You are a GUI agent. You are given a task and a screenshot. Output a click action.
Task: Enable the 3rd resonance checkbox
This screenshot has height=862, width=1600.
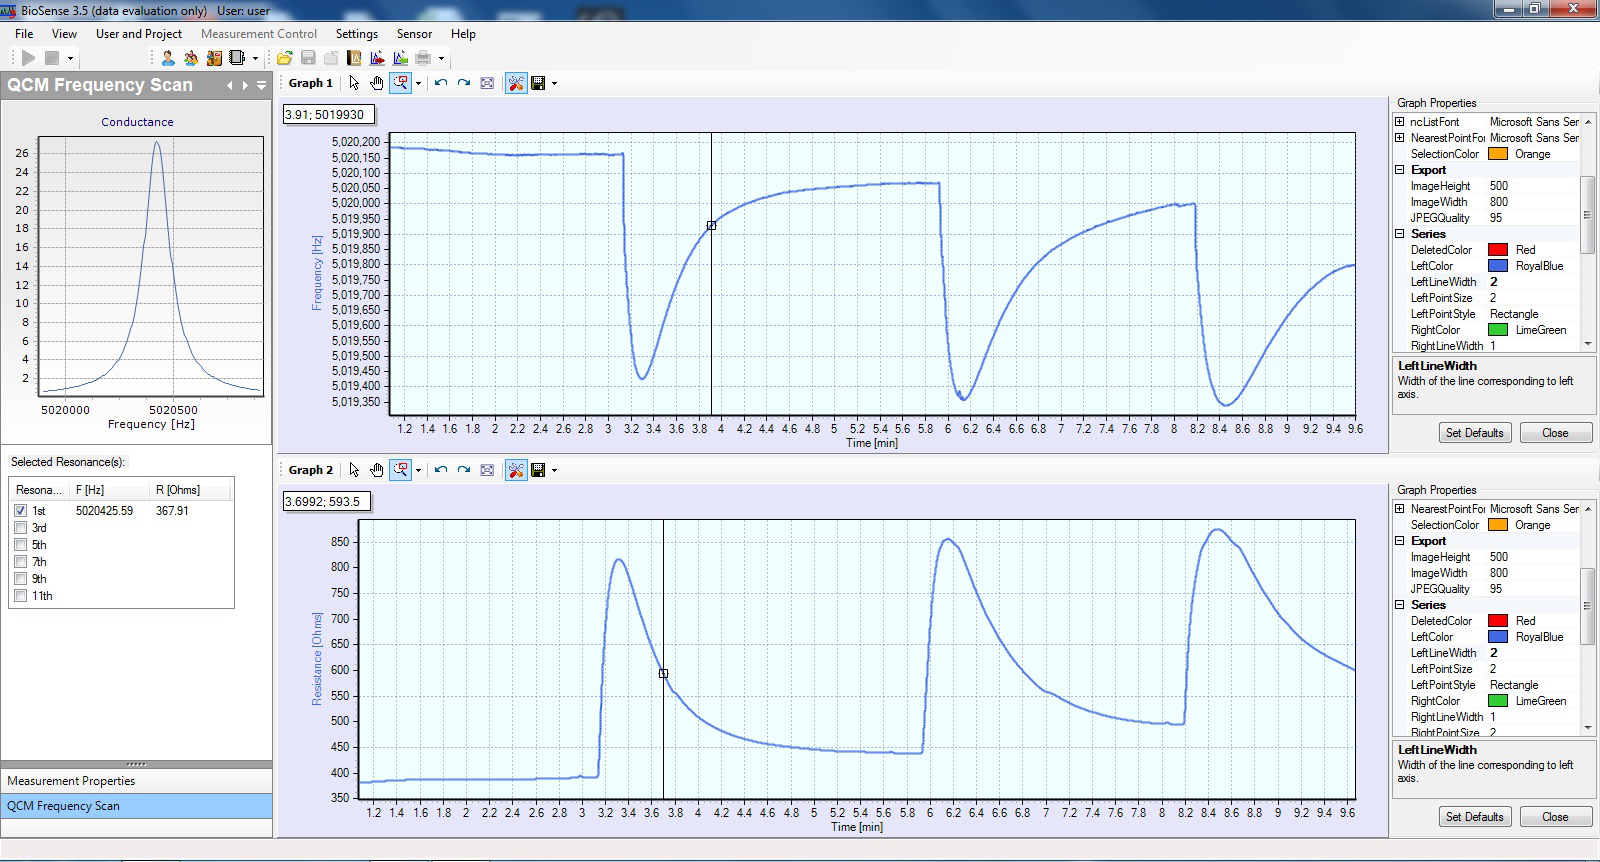[21, 528]
